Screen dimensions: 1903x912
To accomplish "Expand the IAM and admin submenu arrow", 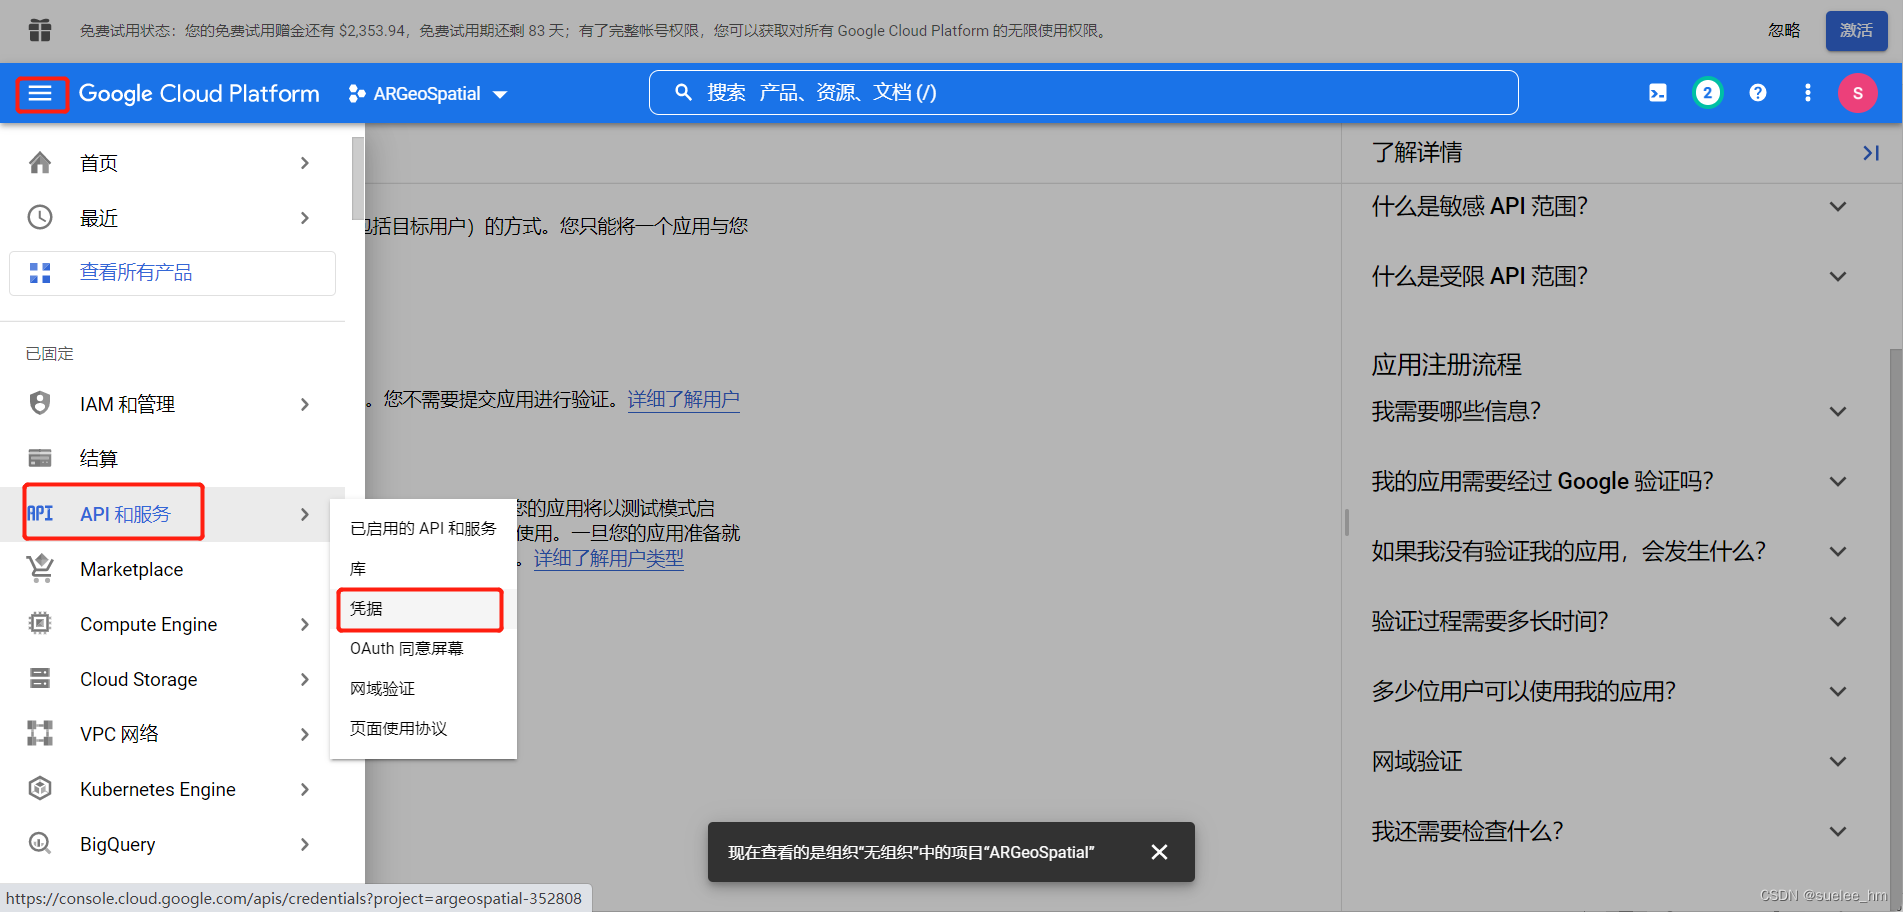I will point(305,404).
